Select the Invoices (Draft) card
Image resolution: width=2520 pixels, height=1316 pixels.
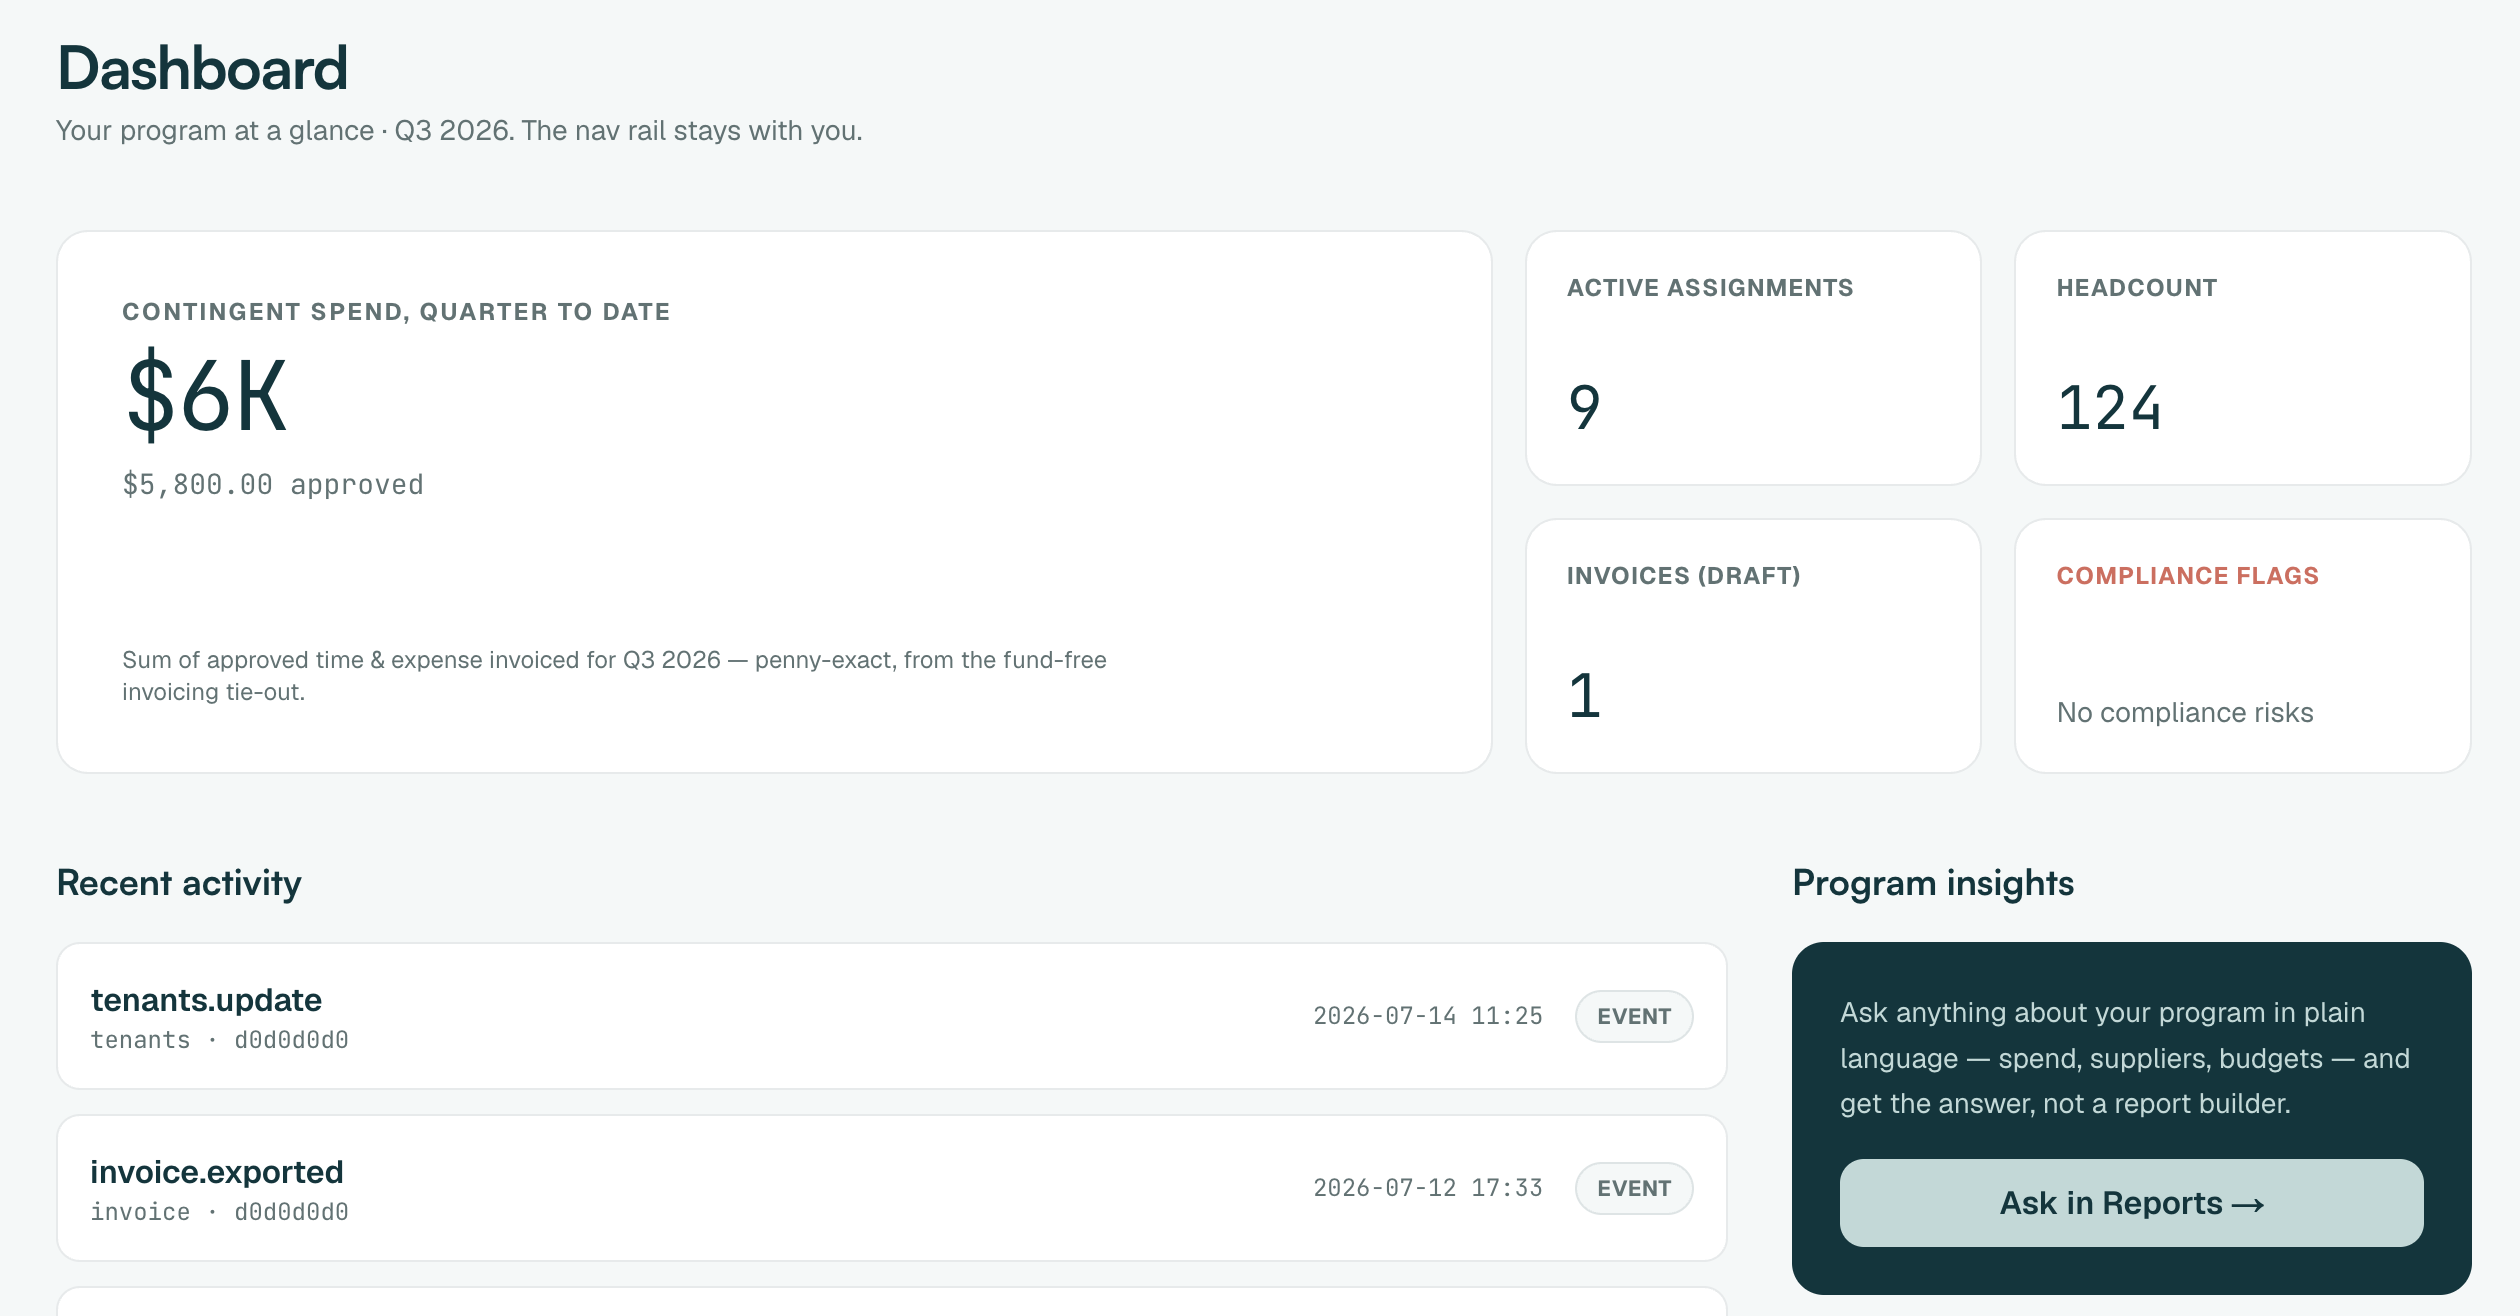coord(1753,646)
